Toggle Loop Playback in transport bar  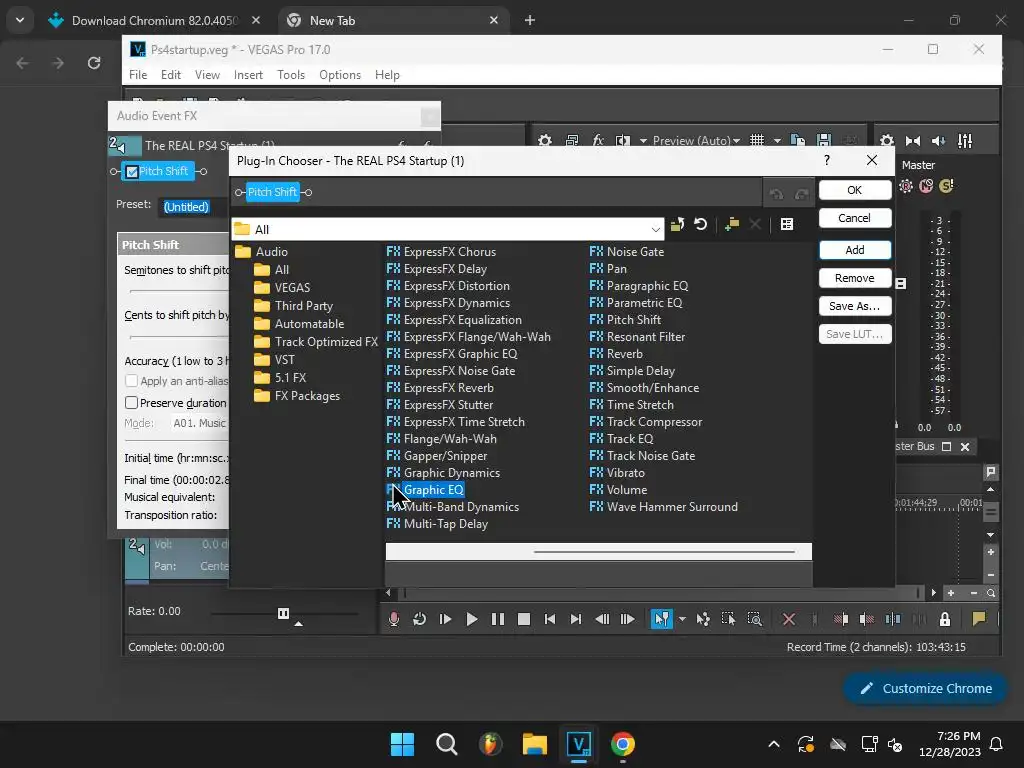(419, 618)
